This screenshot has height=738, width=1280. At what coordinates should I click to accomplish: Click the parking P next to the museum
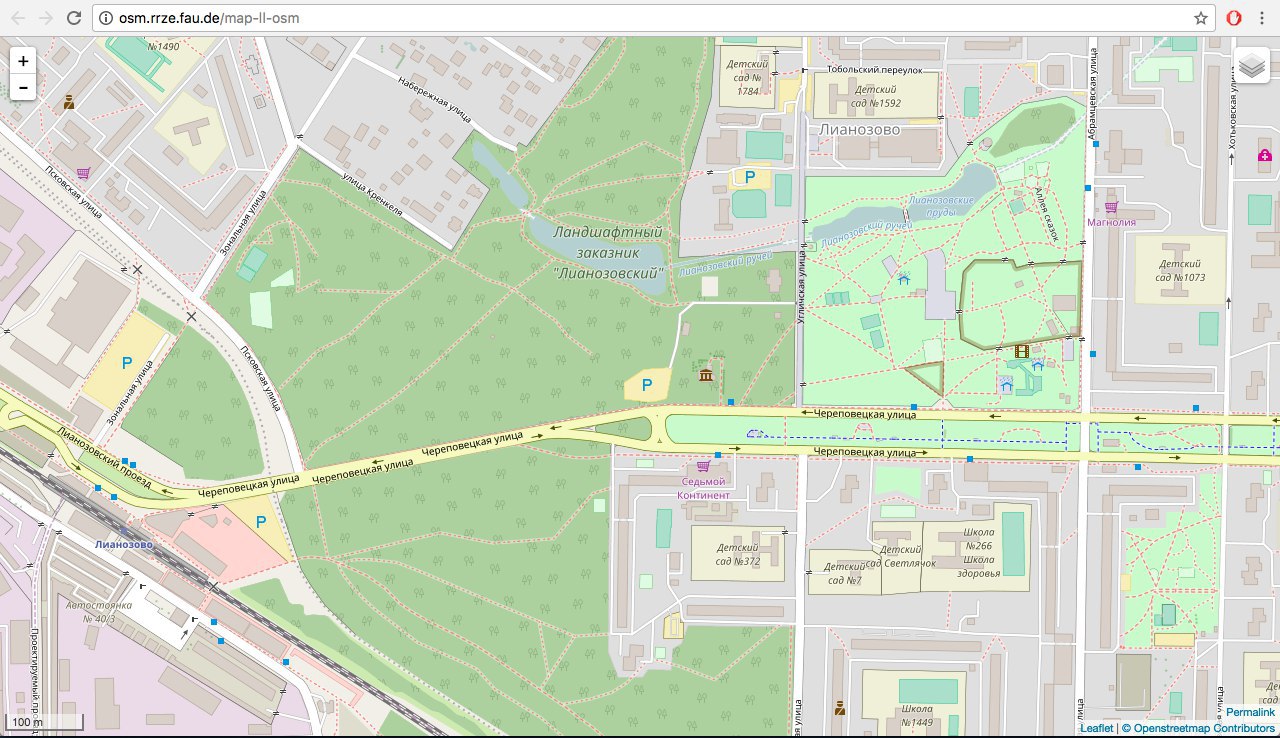point(646,385)
